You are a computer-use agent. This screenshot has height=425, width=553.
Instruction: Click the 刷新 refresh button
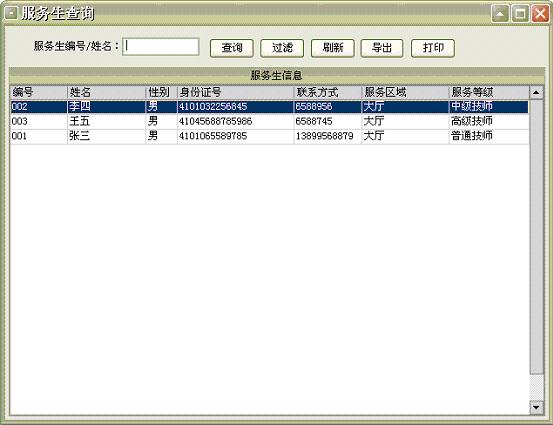pyautogui.click(x=332, y=48)
